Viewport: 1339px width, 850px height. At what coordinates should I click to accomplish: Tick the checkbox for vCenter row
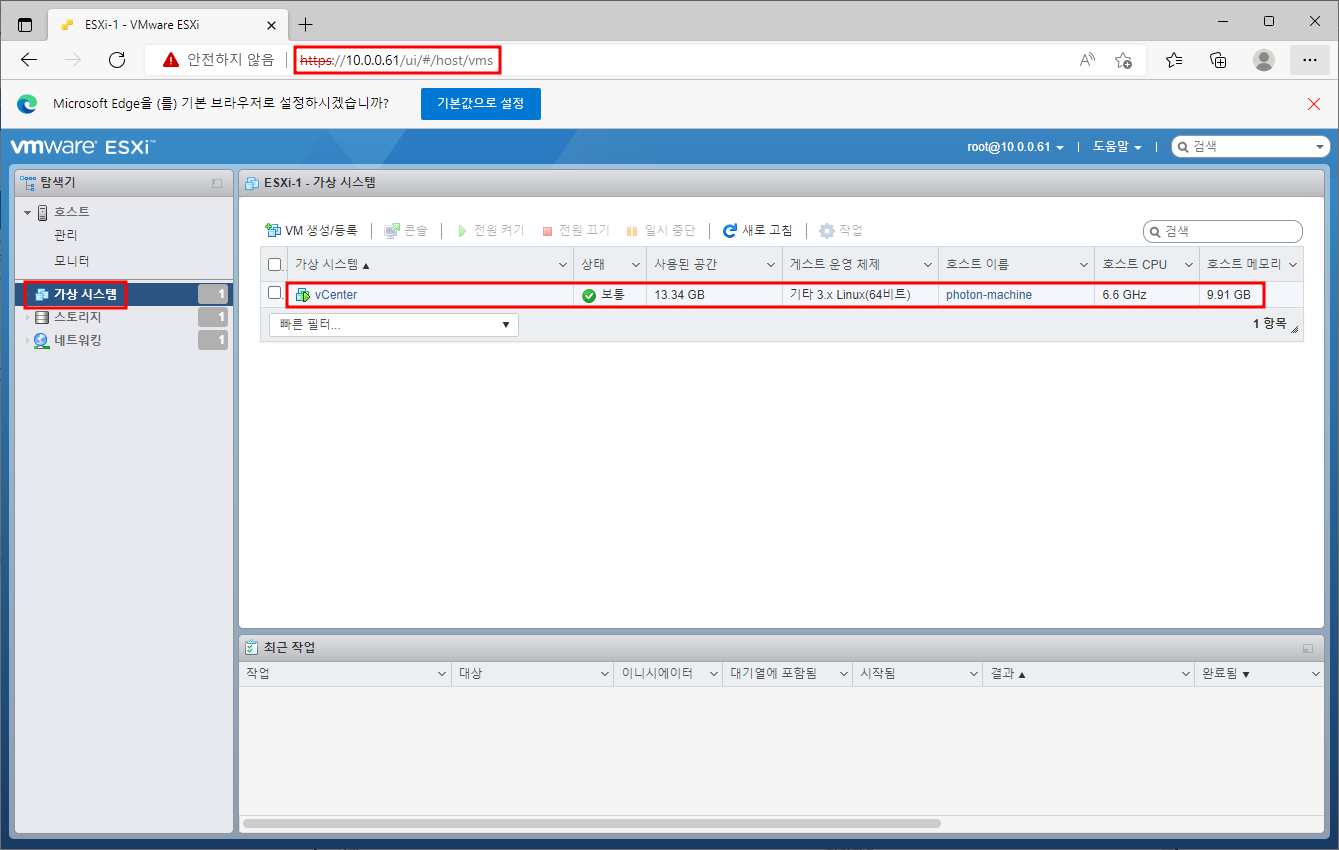tap(275, 293)
